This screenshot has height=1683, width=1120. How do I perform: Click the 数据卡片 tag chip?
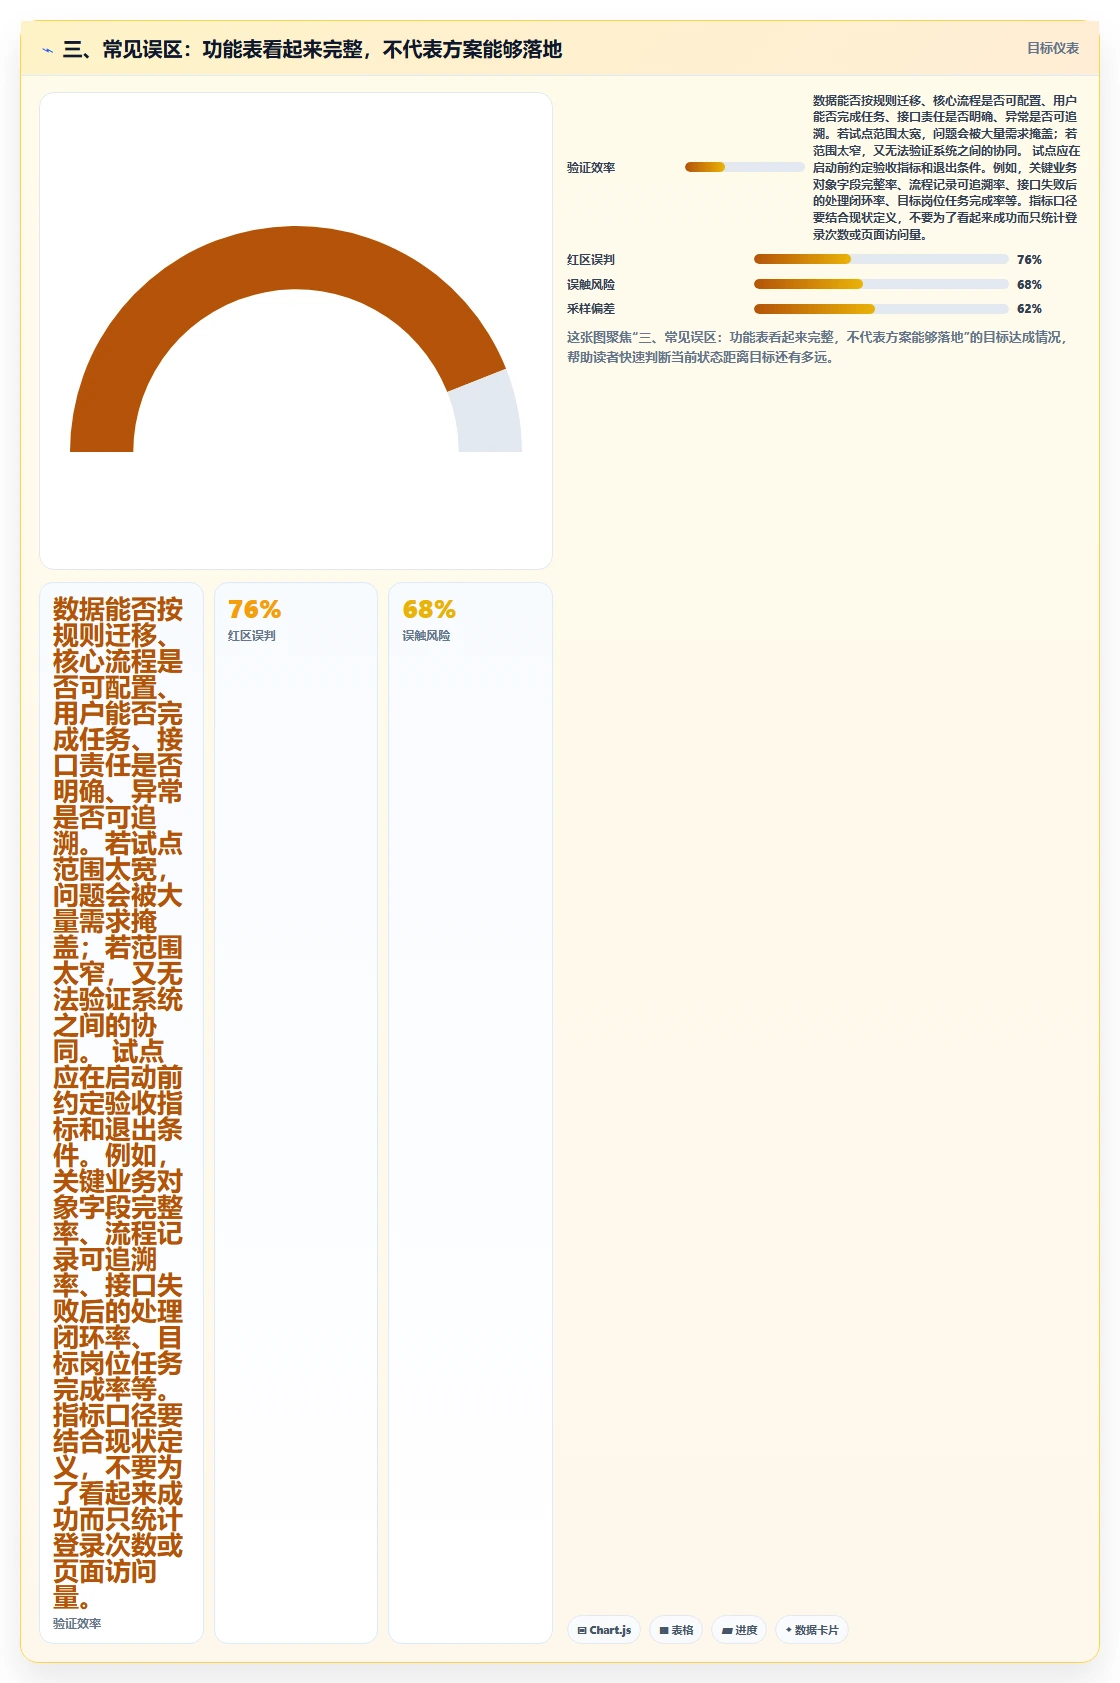click(x=811, y=1630)
